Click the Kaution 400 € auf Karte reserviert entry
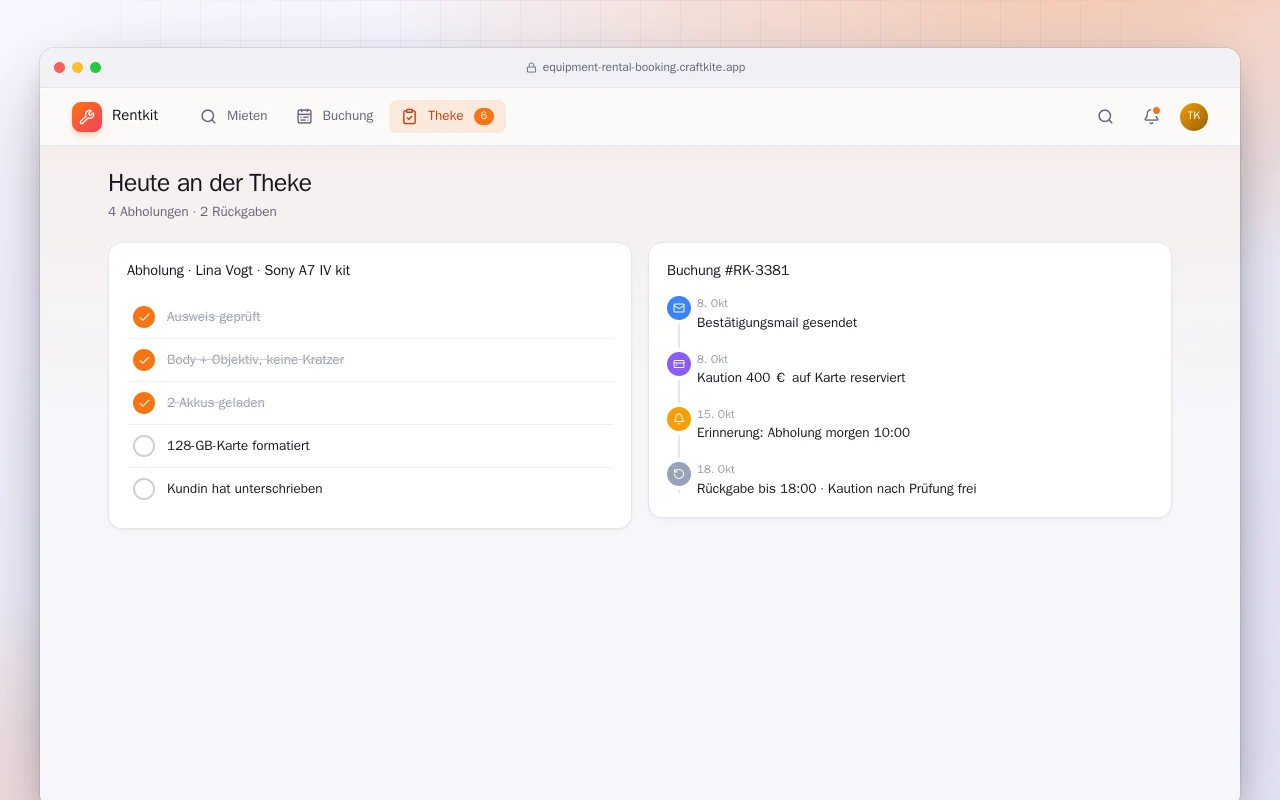1280x800 pixels. pyautogui.click(x=801, y=378)
